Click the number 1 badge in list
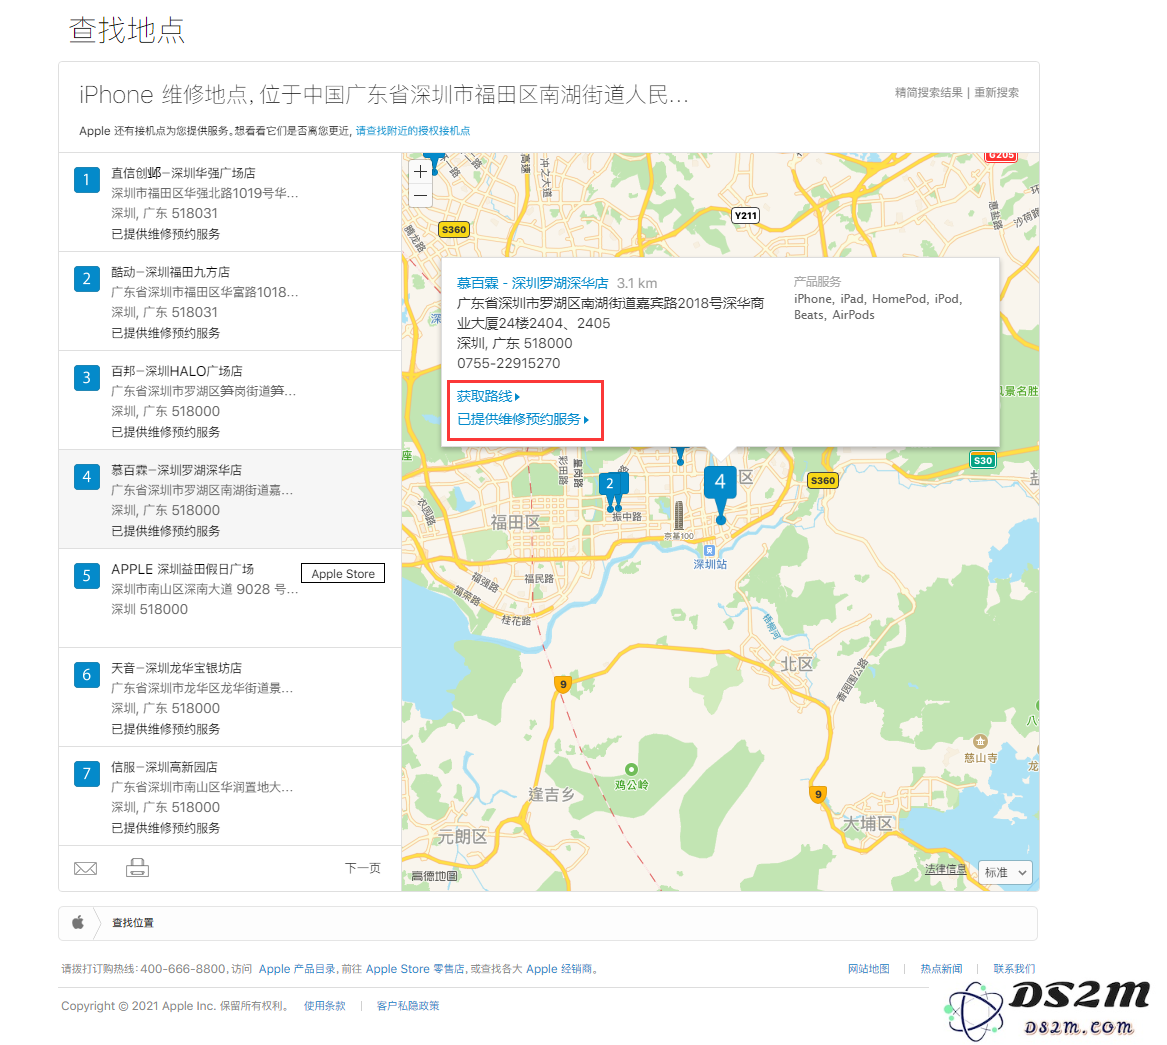The width and height of the screenshot is (1167, 1045). [87, 179]
